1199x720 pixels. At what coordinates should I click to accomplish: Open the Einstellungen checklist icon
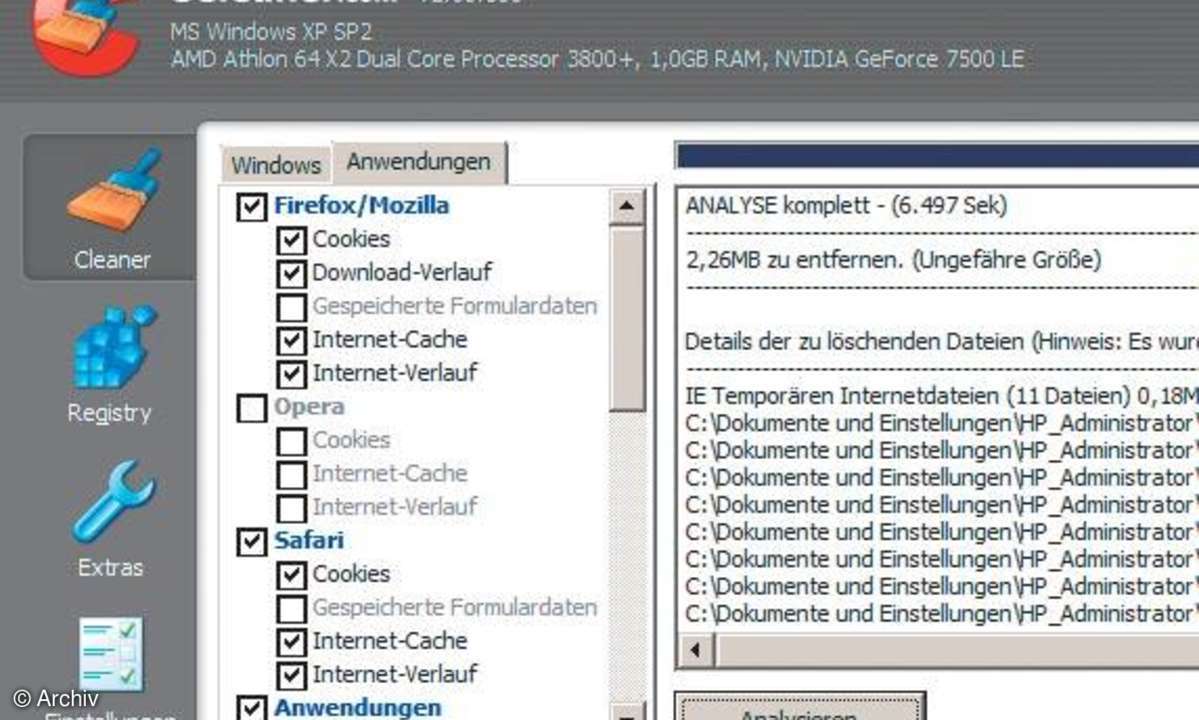click(x=112, y=654)
